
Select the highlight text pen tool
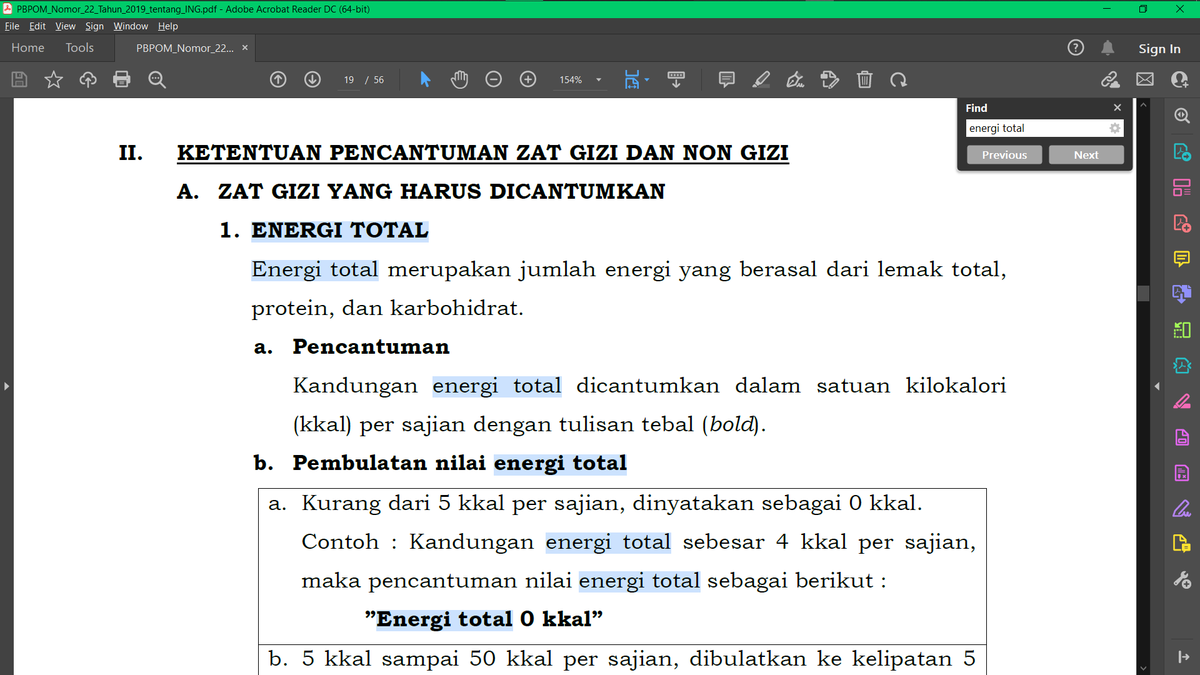pyautogui.click(x=761, y=79)
